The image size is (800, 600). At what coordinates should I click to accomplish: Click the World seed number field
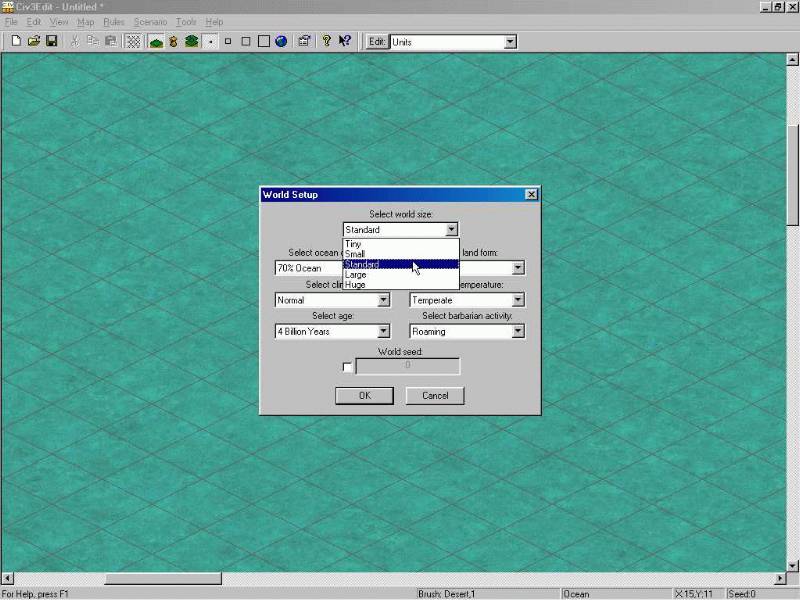(408, 366)
